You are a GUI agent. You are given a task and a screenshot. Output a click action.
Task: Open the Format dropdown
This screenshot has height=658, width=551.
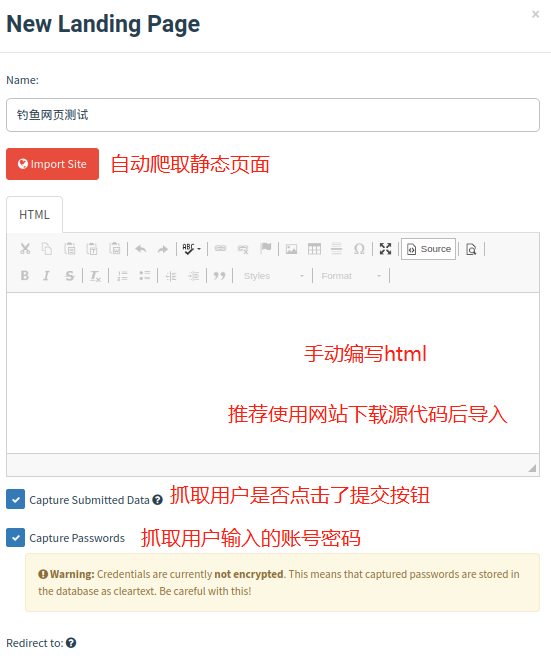click(x=351, y=276)
